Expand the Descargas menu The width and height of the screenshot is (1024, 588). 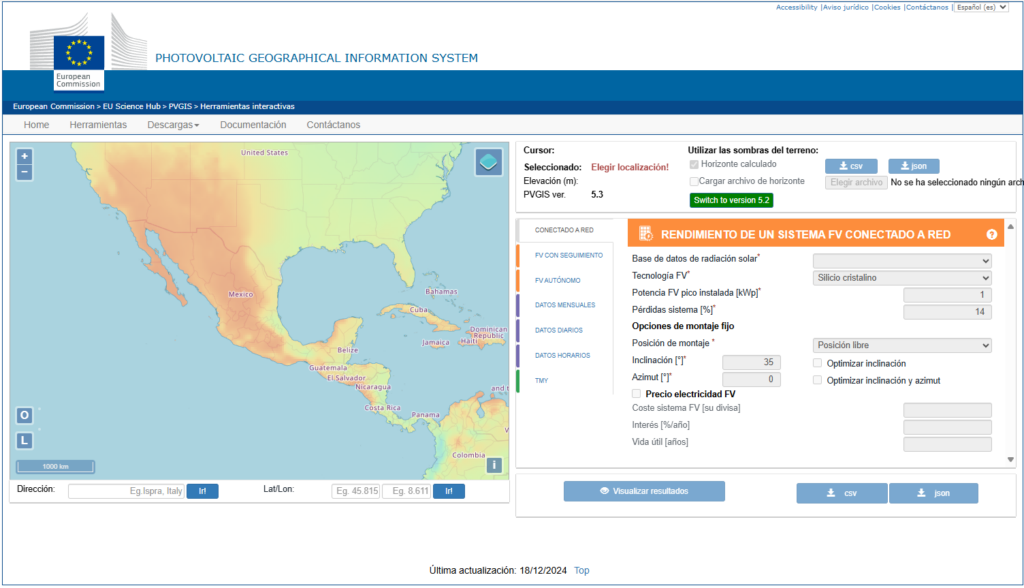click(x=173, y=125)
